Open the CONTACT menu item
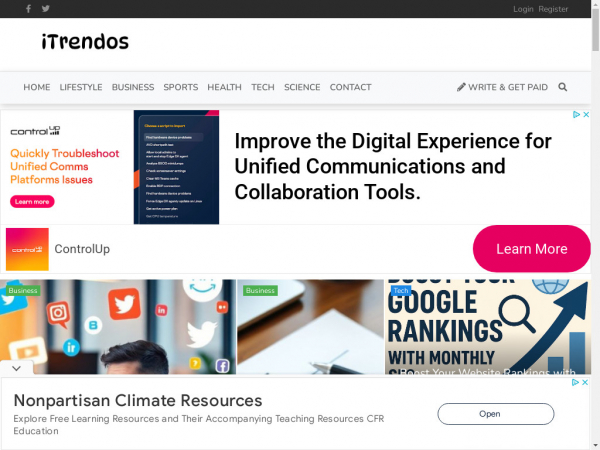Image resolution: width=600 pixels, height=450 pixels. (351, 87)
